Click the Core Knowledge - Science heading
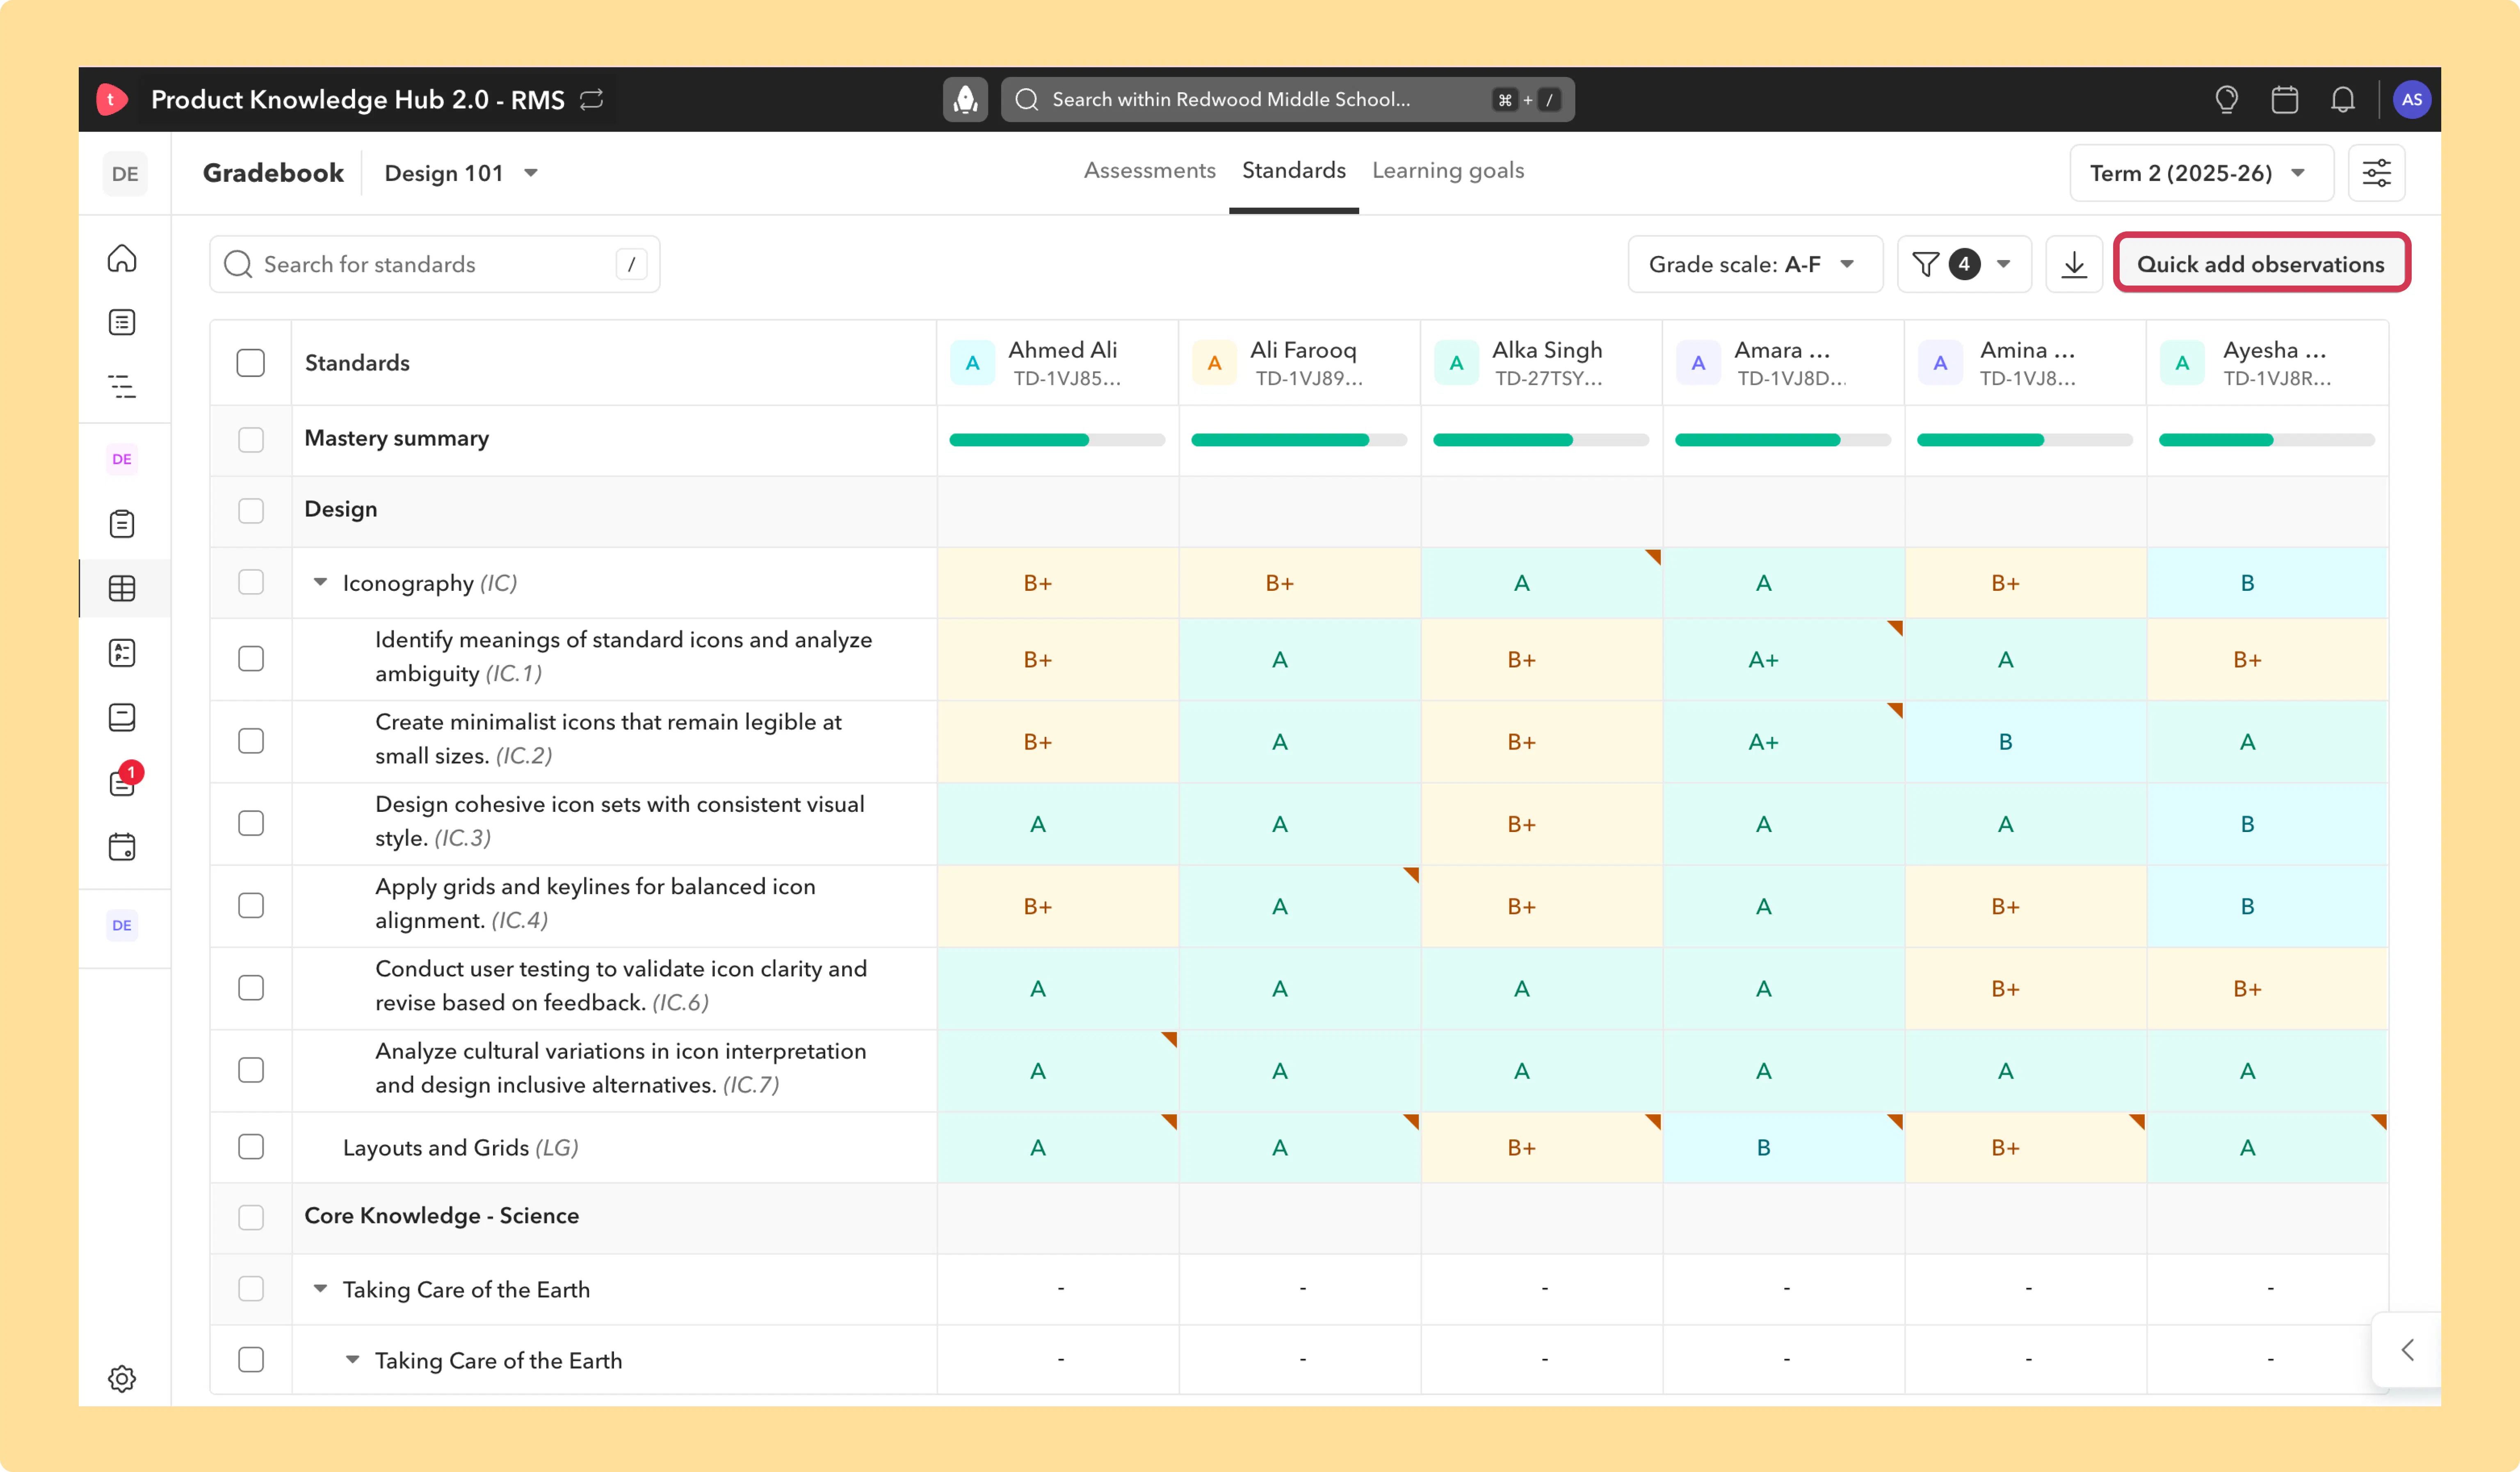This screenshot has height=1472, width=2520. [x=442, y=1216]
